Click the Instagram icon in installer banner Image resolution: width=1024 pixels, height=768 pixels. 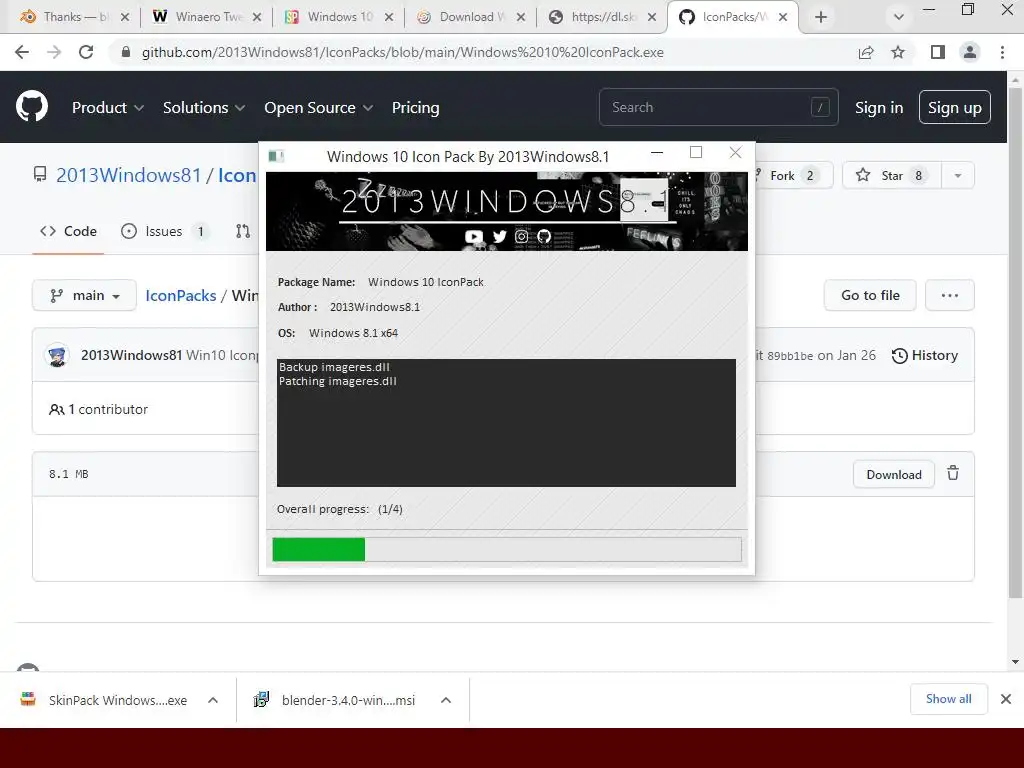521,236
